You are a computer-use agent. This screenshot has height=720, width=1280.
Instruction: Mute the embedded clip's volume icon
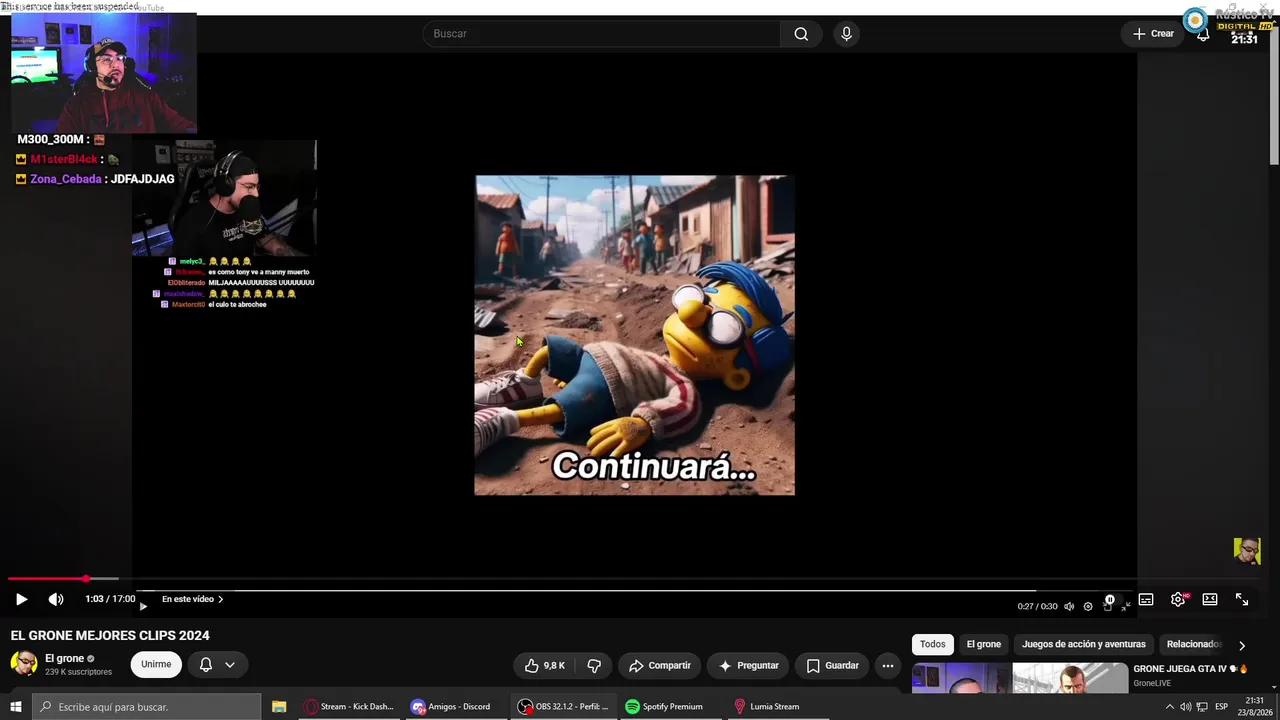1069,606
